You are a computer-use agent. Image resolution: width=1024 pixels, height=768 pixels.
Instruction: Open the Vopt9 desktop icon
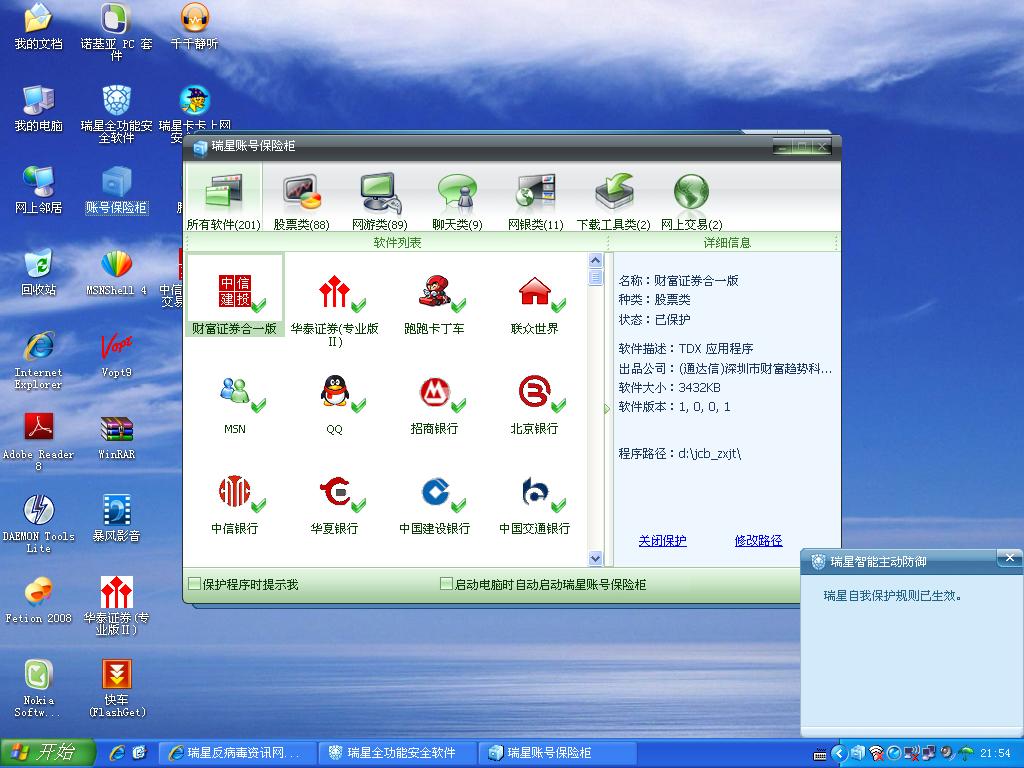pyautogui.click(x=116, y=355)
